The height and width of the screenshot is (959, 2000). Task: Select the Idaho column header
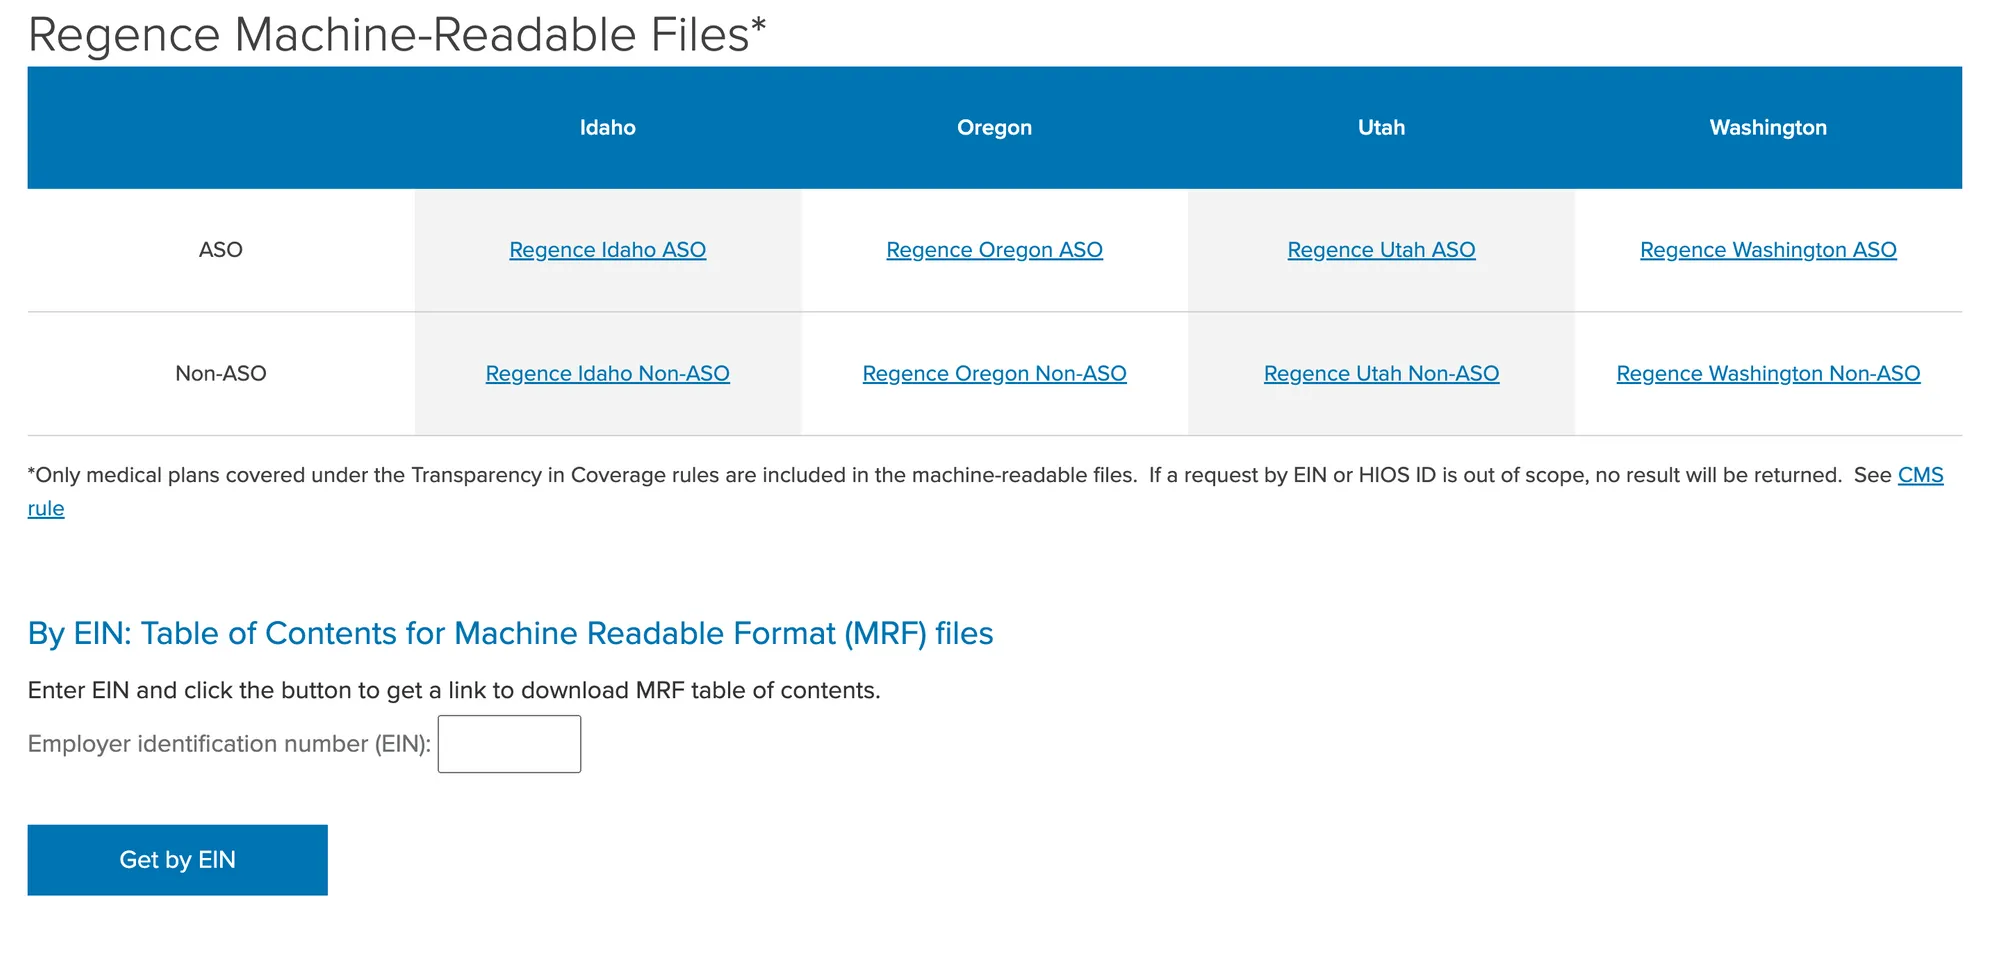tap(607, 128)
